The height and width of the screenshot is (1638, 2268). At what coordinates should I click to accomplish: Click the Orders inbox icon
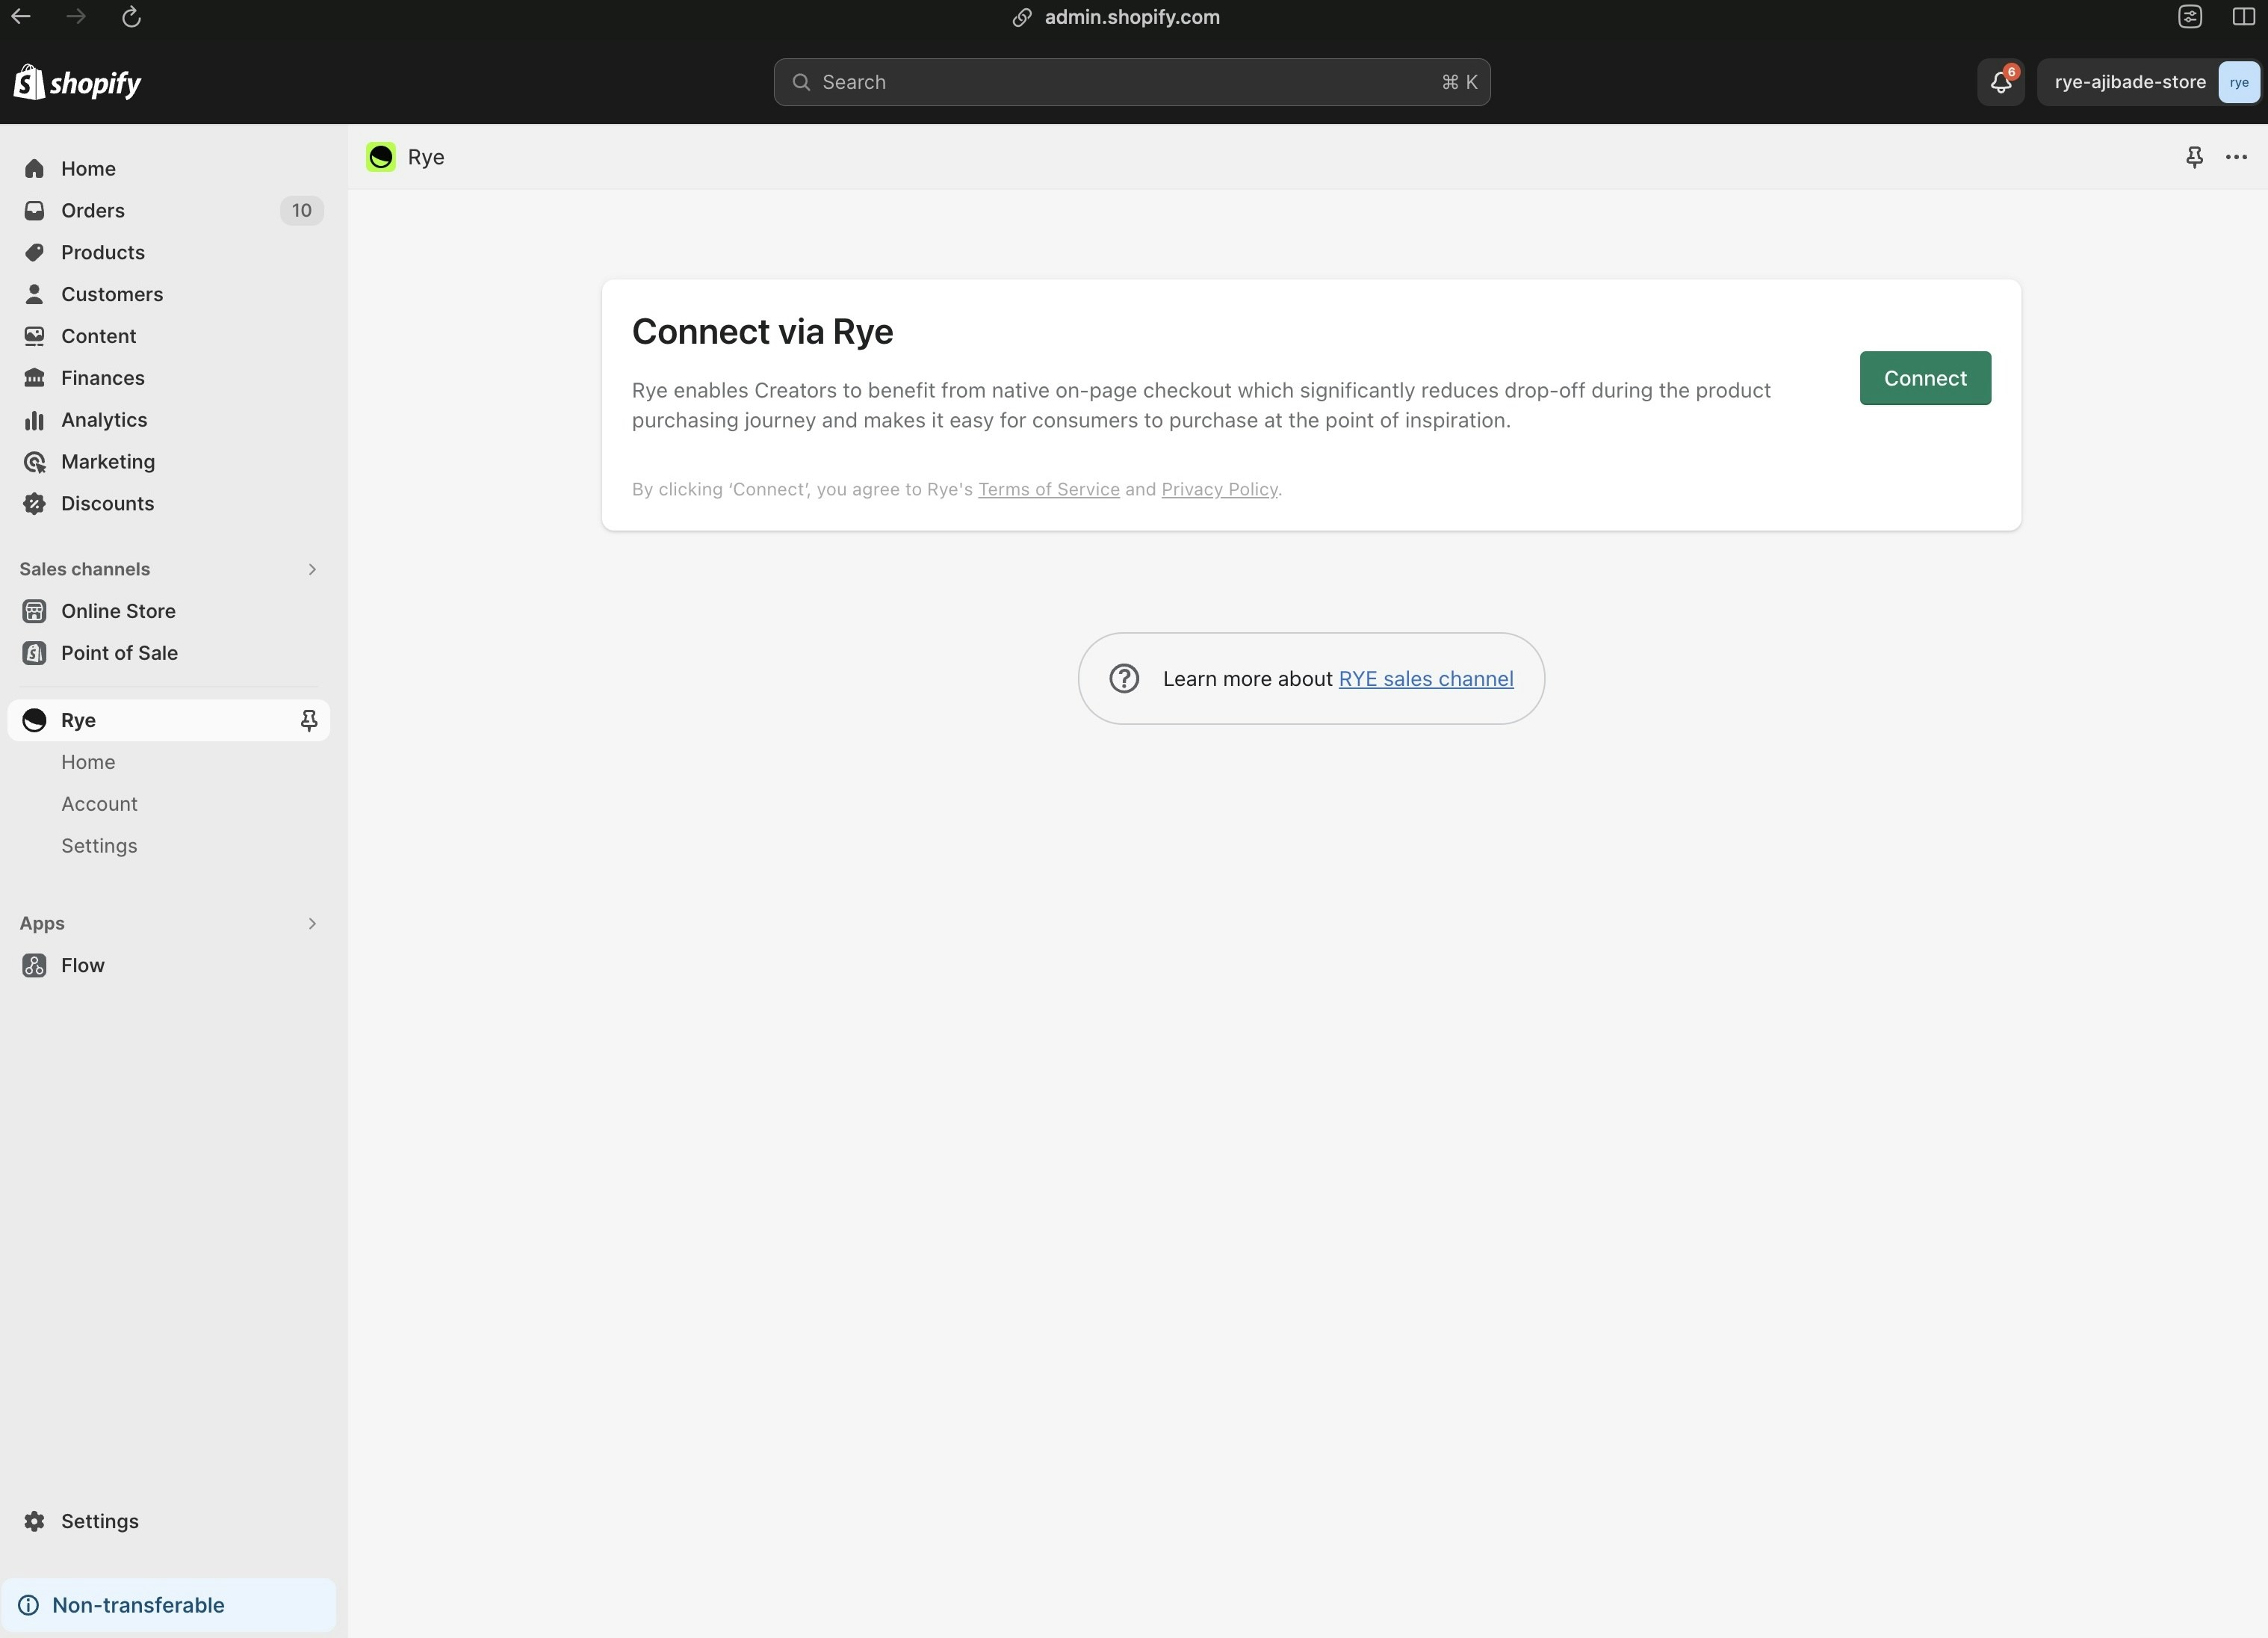(x=34, y=211)
